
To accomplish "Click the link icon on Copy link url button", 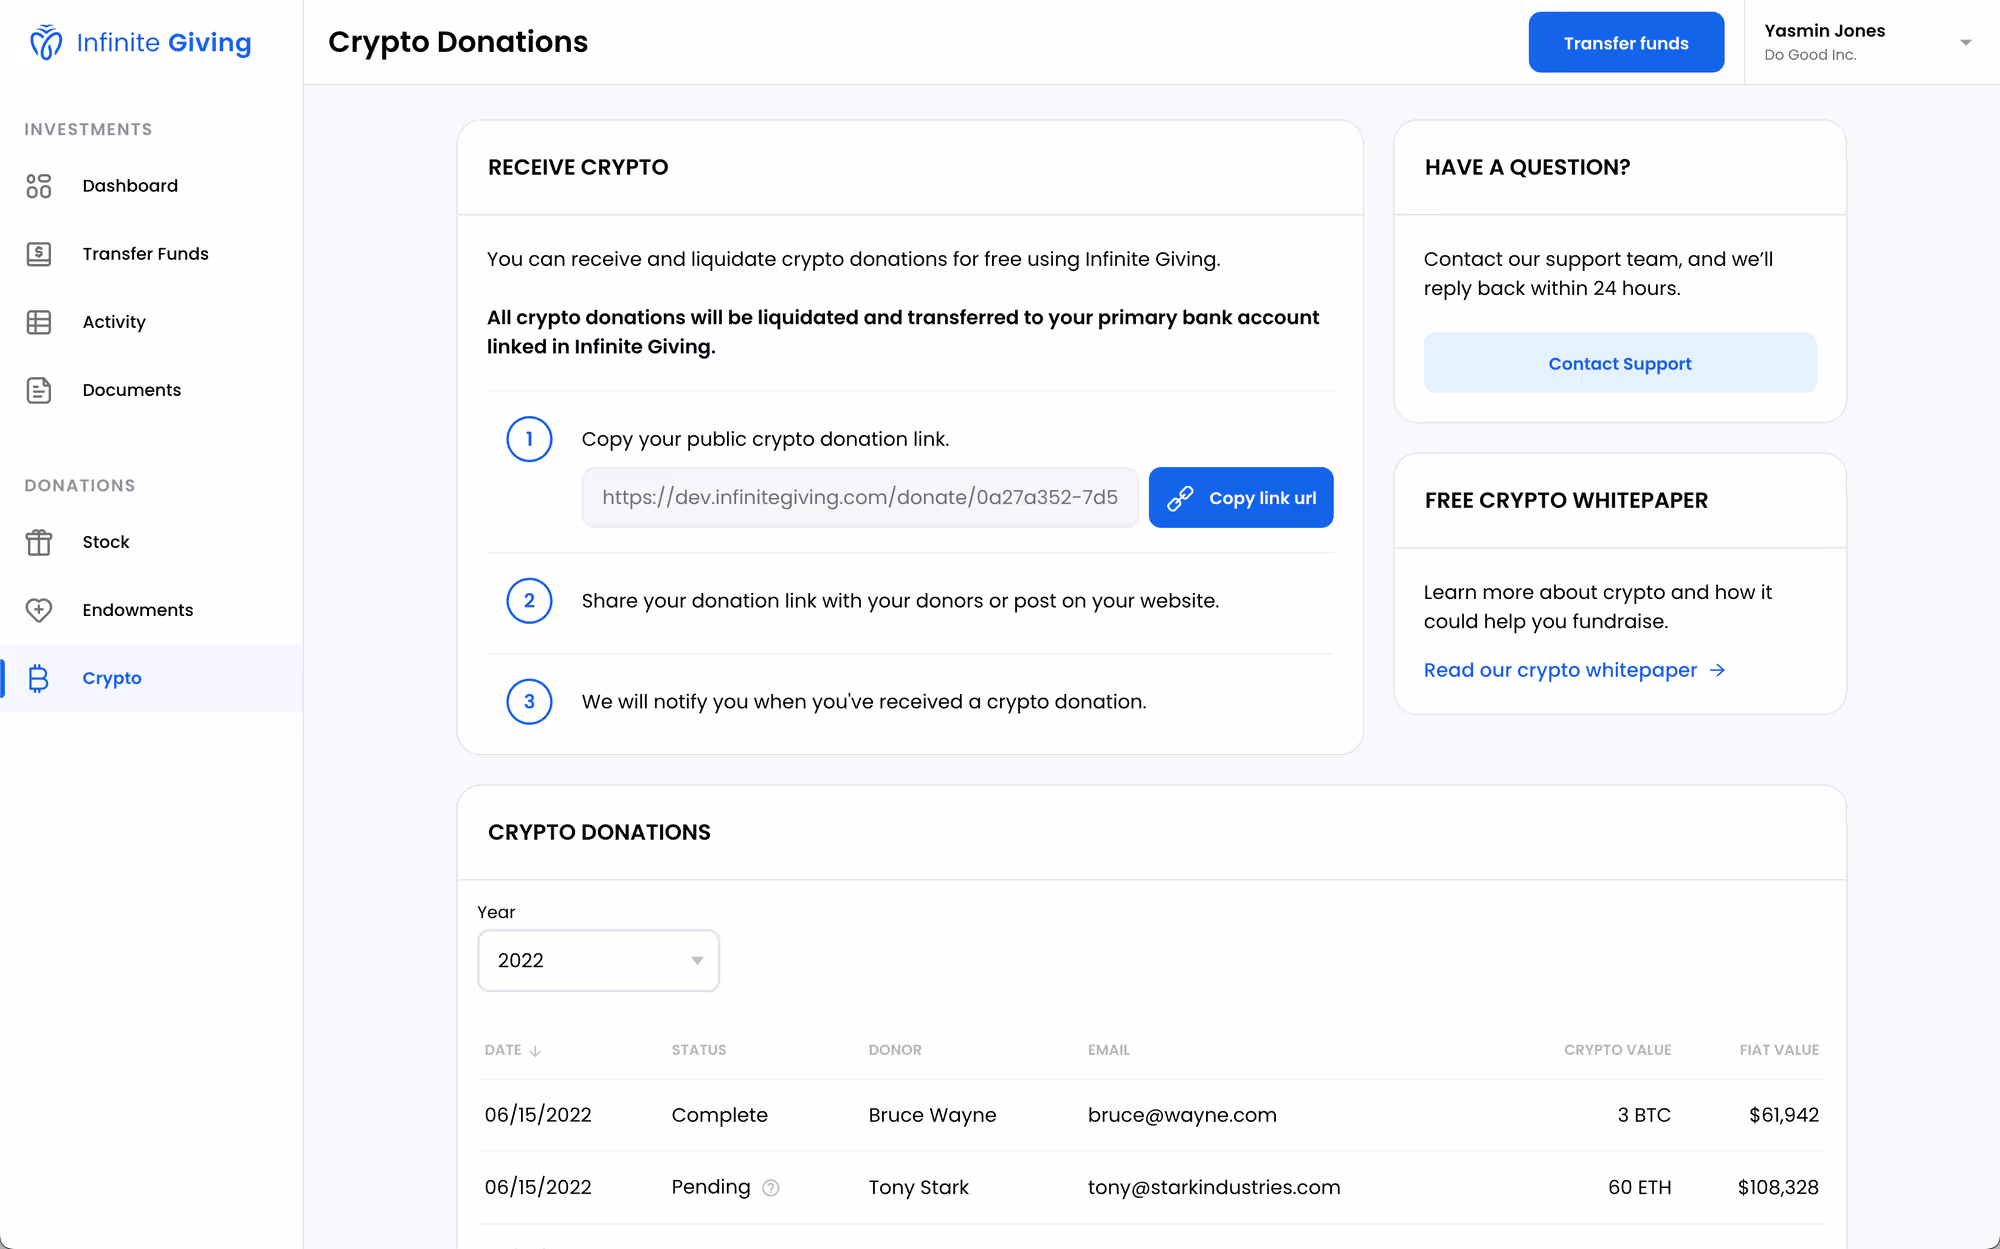I will 1182,497.
